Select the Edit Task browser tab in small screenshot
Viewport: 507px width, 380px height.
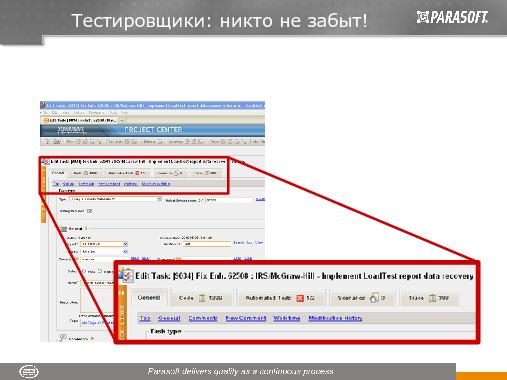(x=80, y=120)
